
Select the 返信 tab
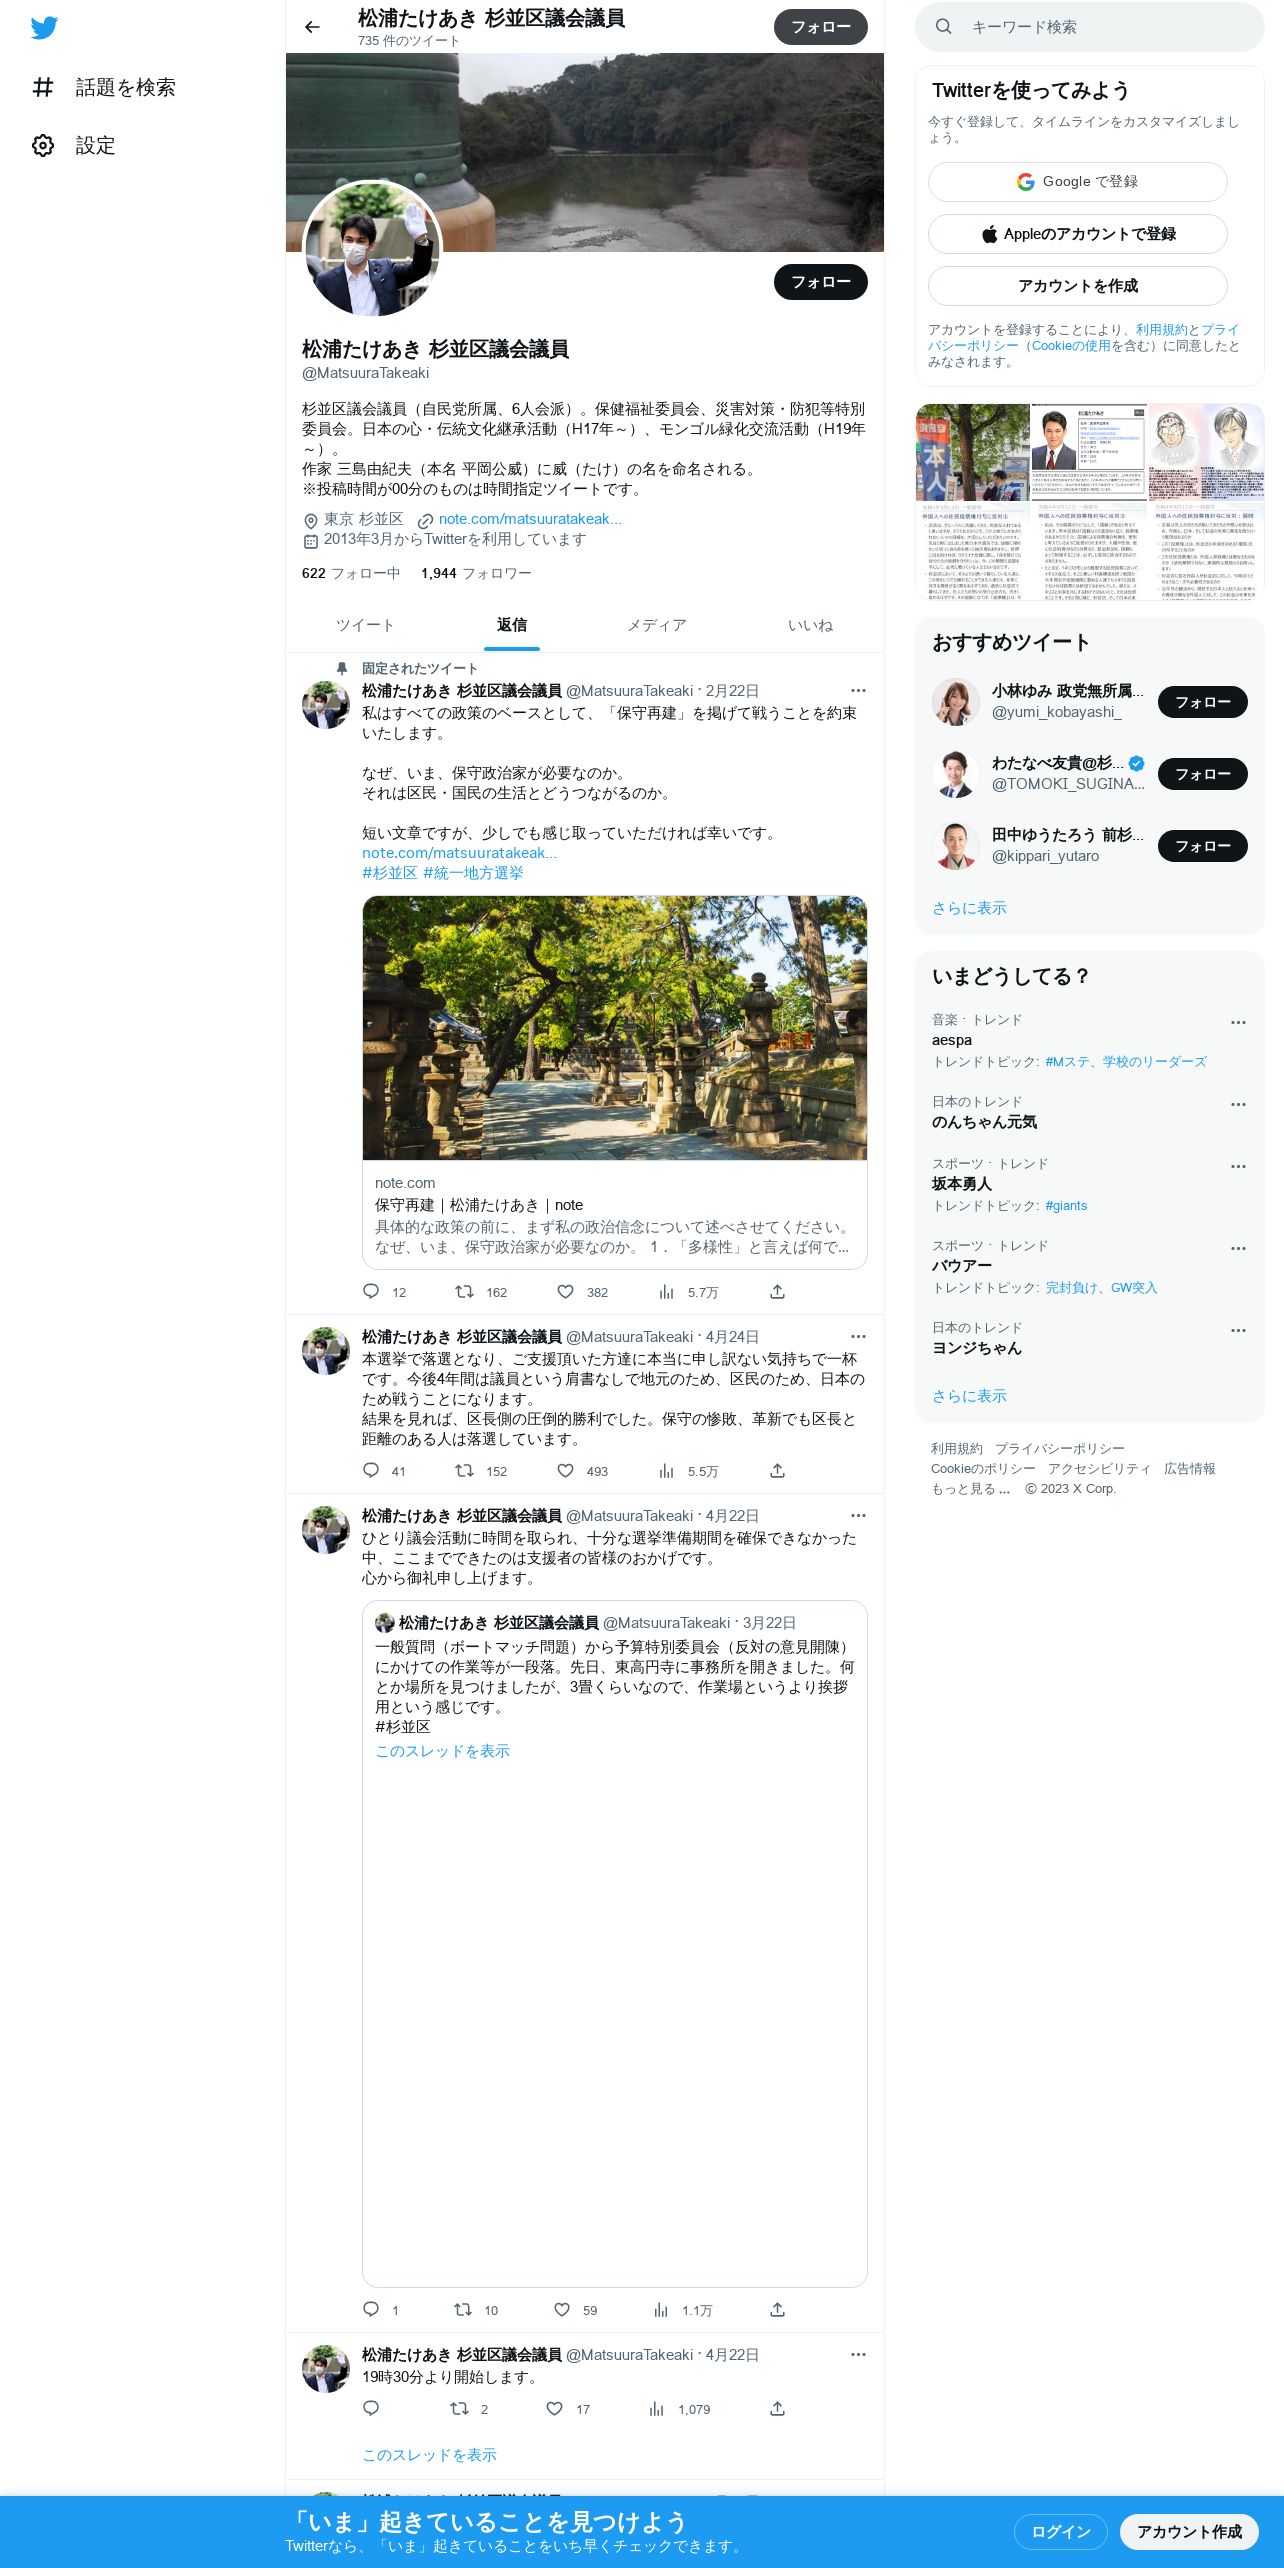click(512, 625)
